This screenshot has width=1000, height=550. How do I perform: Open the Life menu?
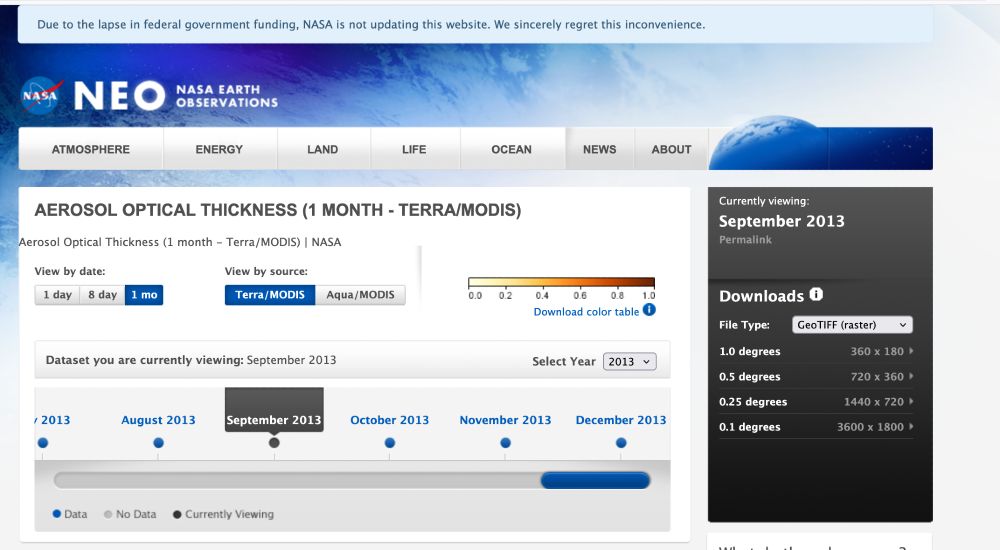(x=414, y=149)
